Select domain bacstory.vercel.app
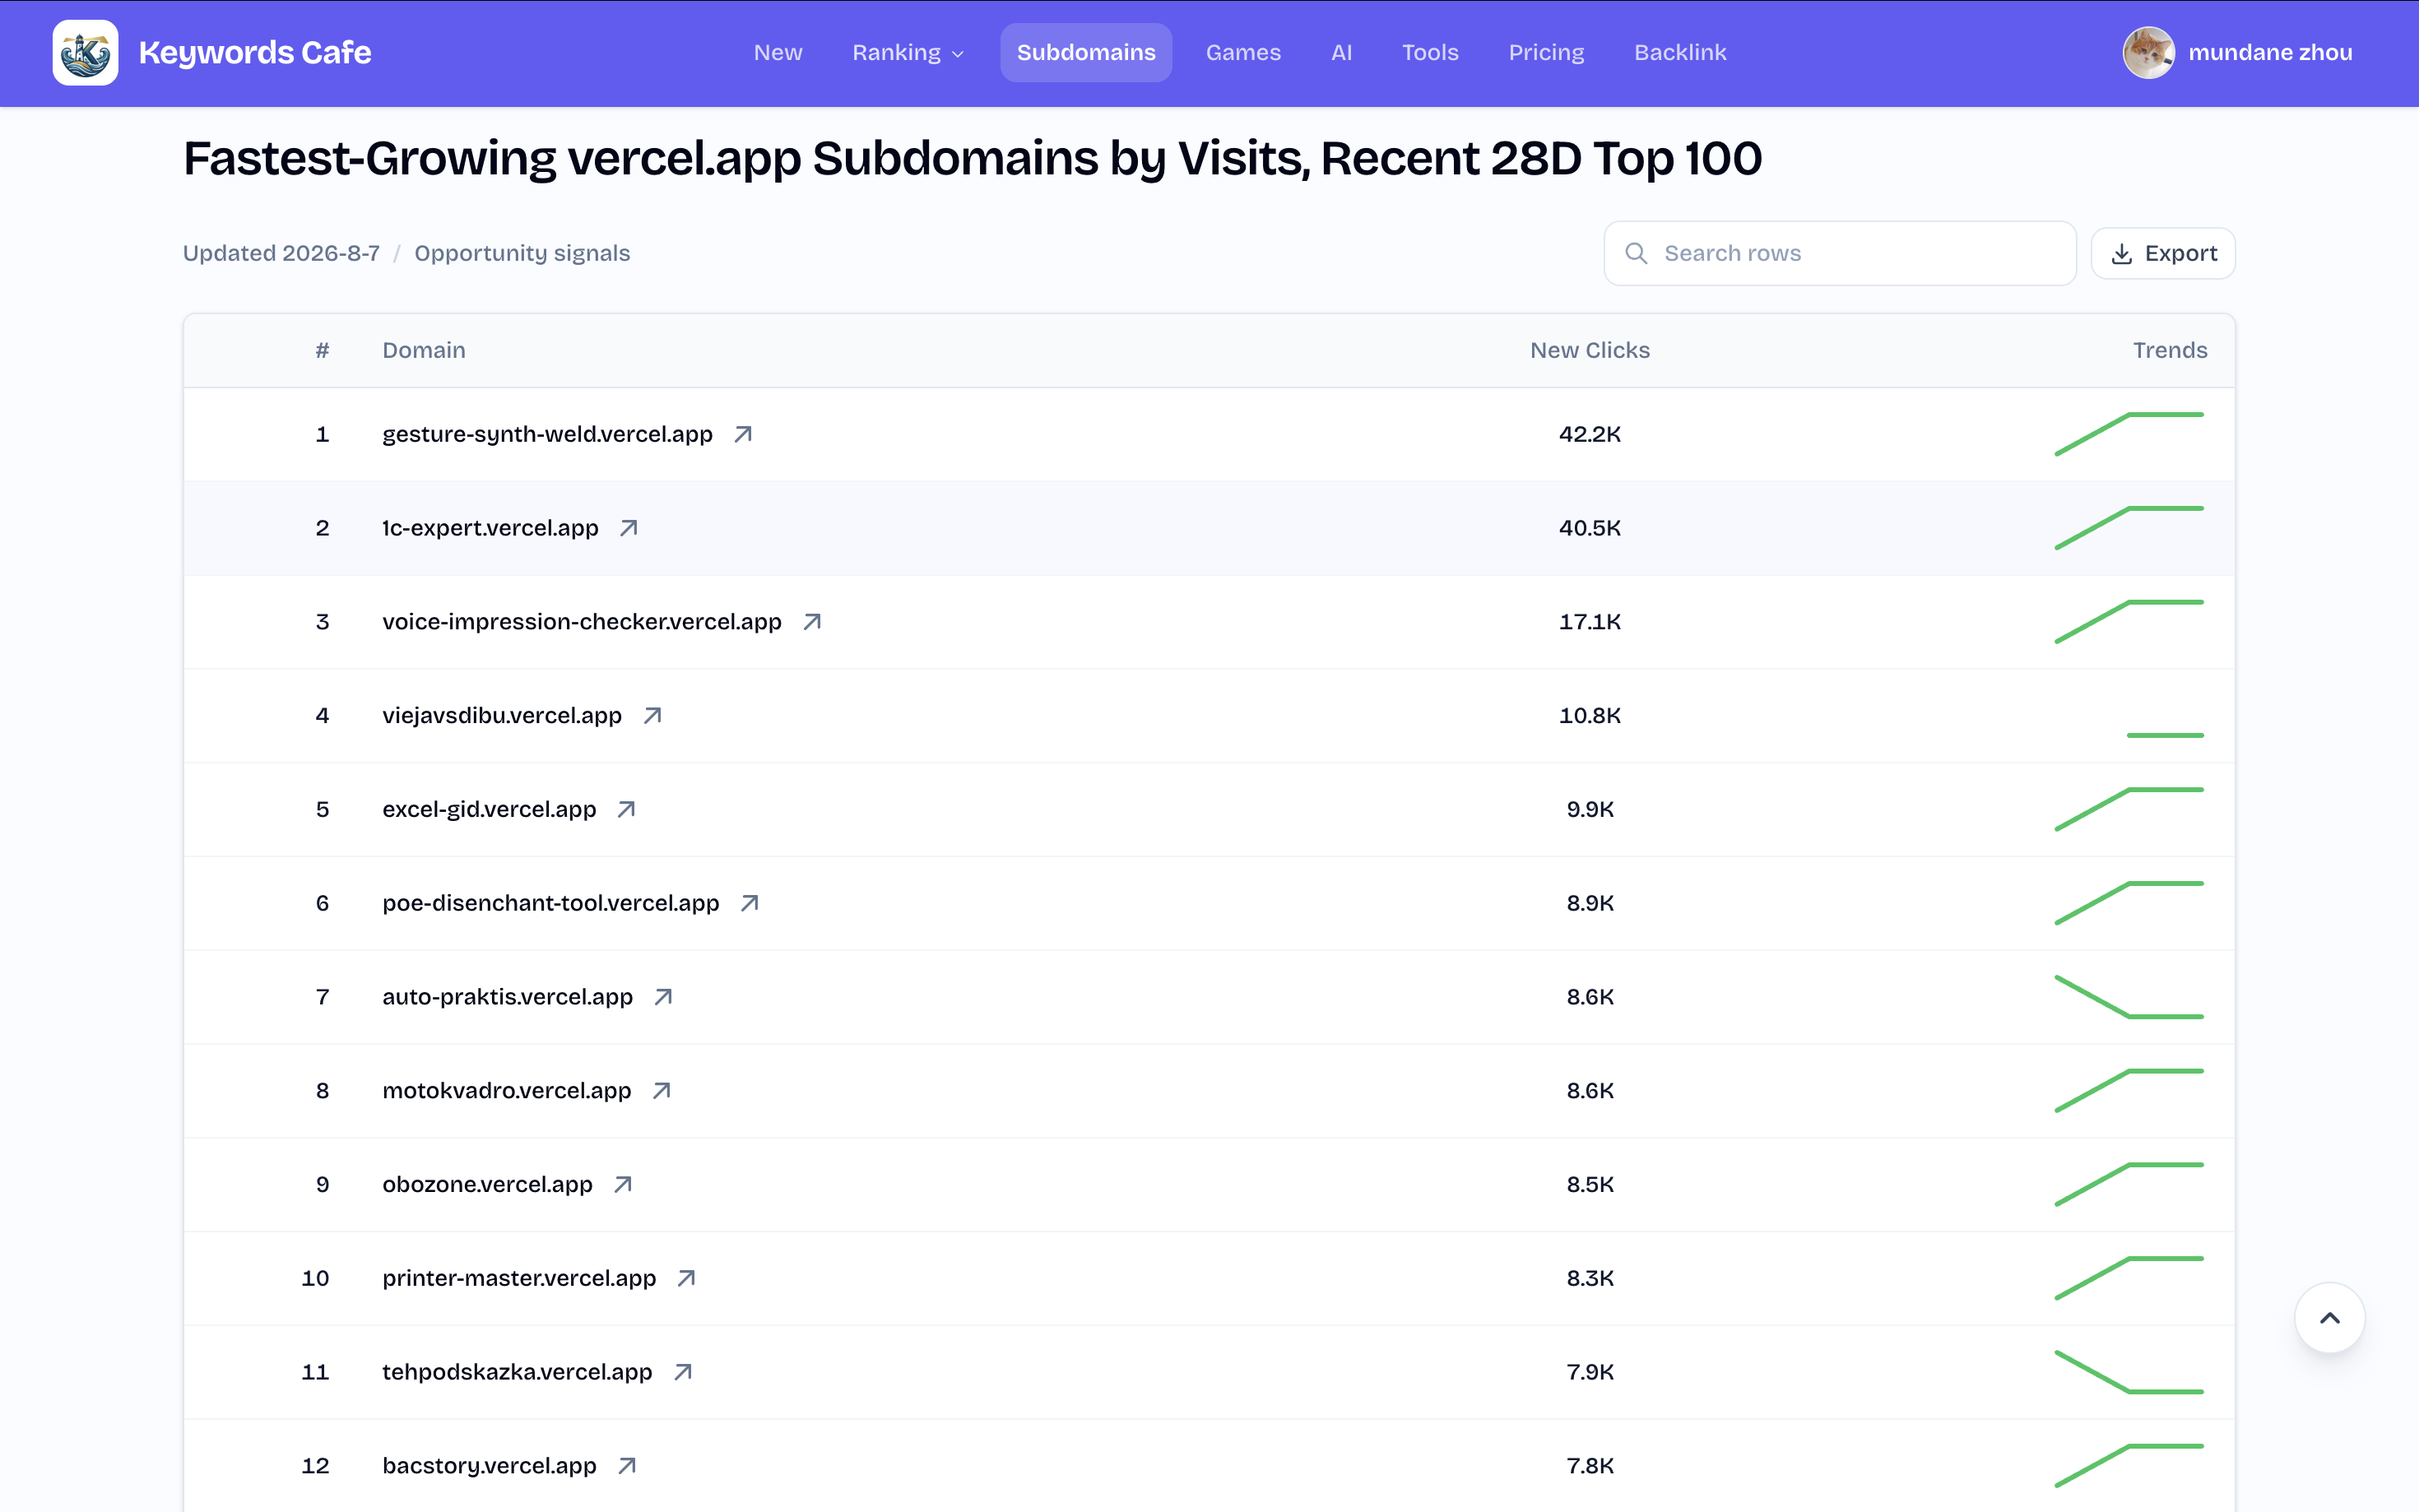This screenshot has width=2419, height=1512. click(489, 1466)
